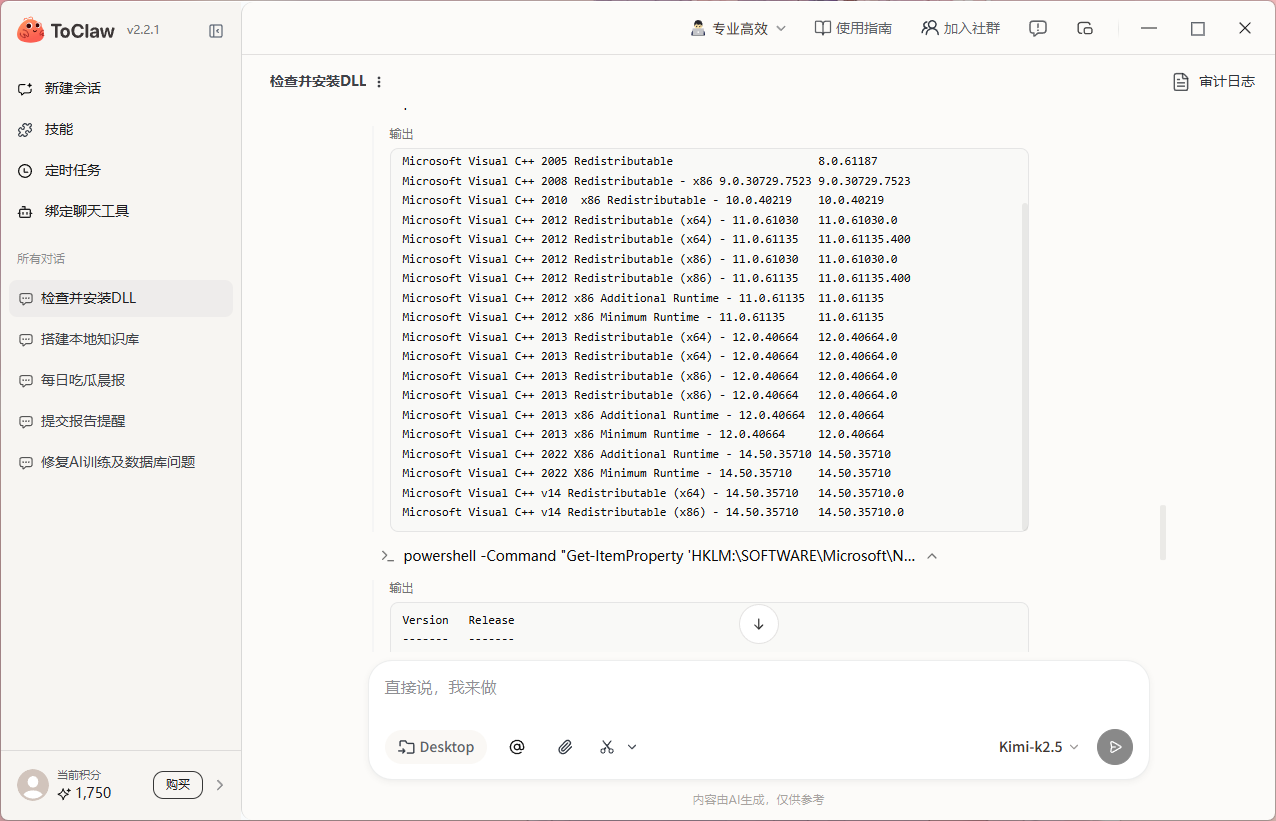Viewport: 1276px width, 821px height.
Task: Click the 2013 x86 Additional Runtime line
Action: [643, 415]
